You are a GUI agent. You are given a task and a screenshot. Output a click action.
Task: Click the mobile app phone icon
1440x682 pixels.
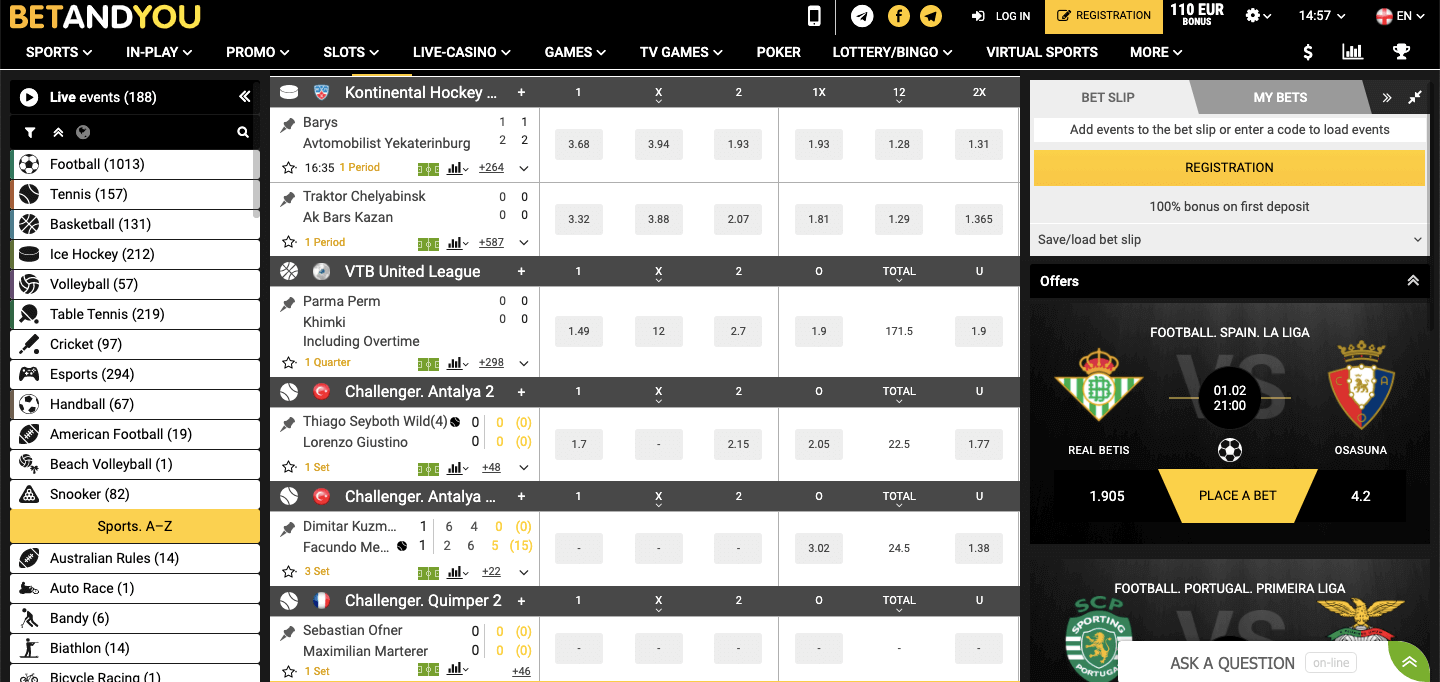tap(814, 16)
